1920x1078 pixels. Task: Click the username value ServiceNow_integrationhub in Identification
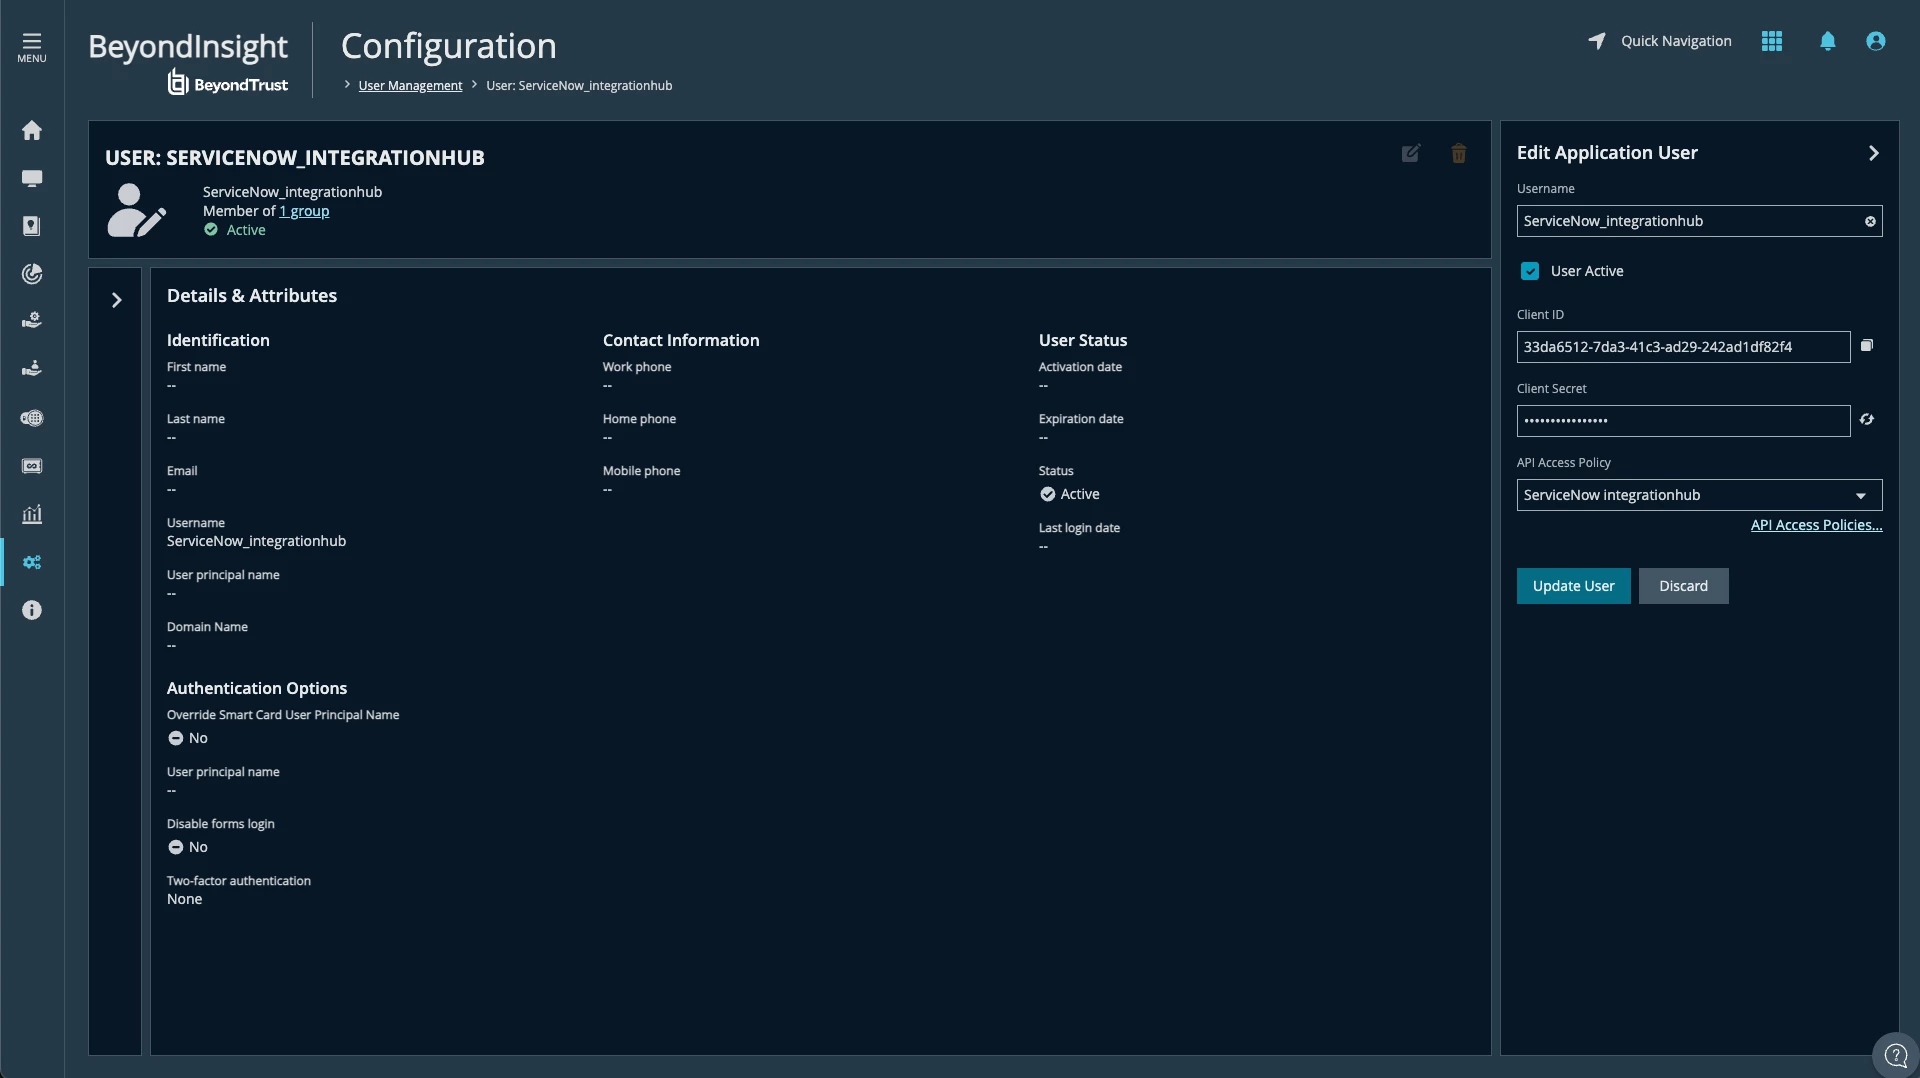[256, 541]
